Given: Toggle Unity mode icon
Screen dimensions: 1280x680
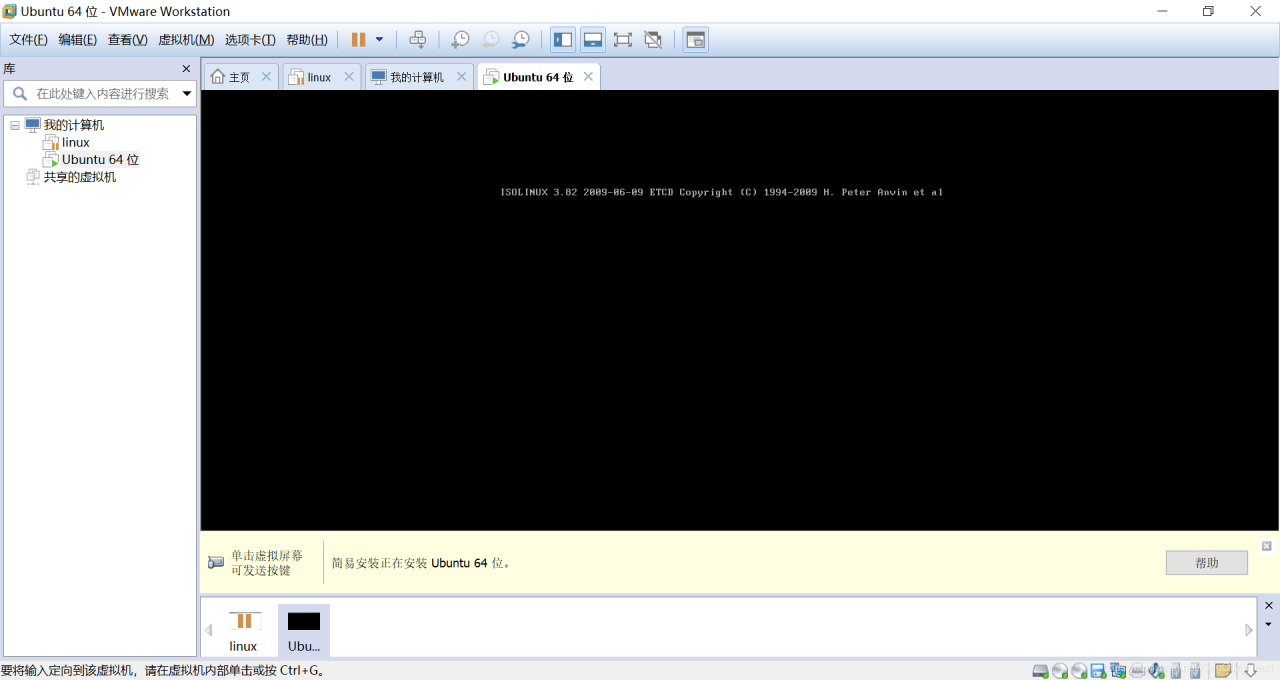Looking at the screenshot, I should [653, 40].
